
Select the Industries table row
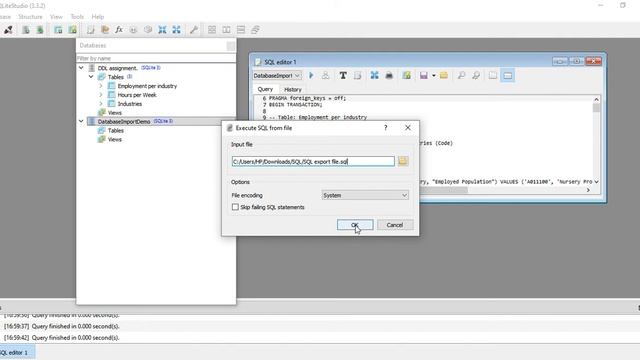tap(130, 104)
